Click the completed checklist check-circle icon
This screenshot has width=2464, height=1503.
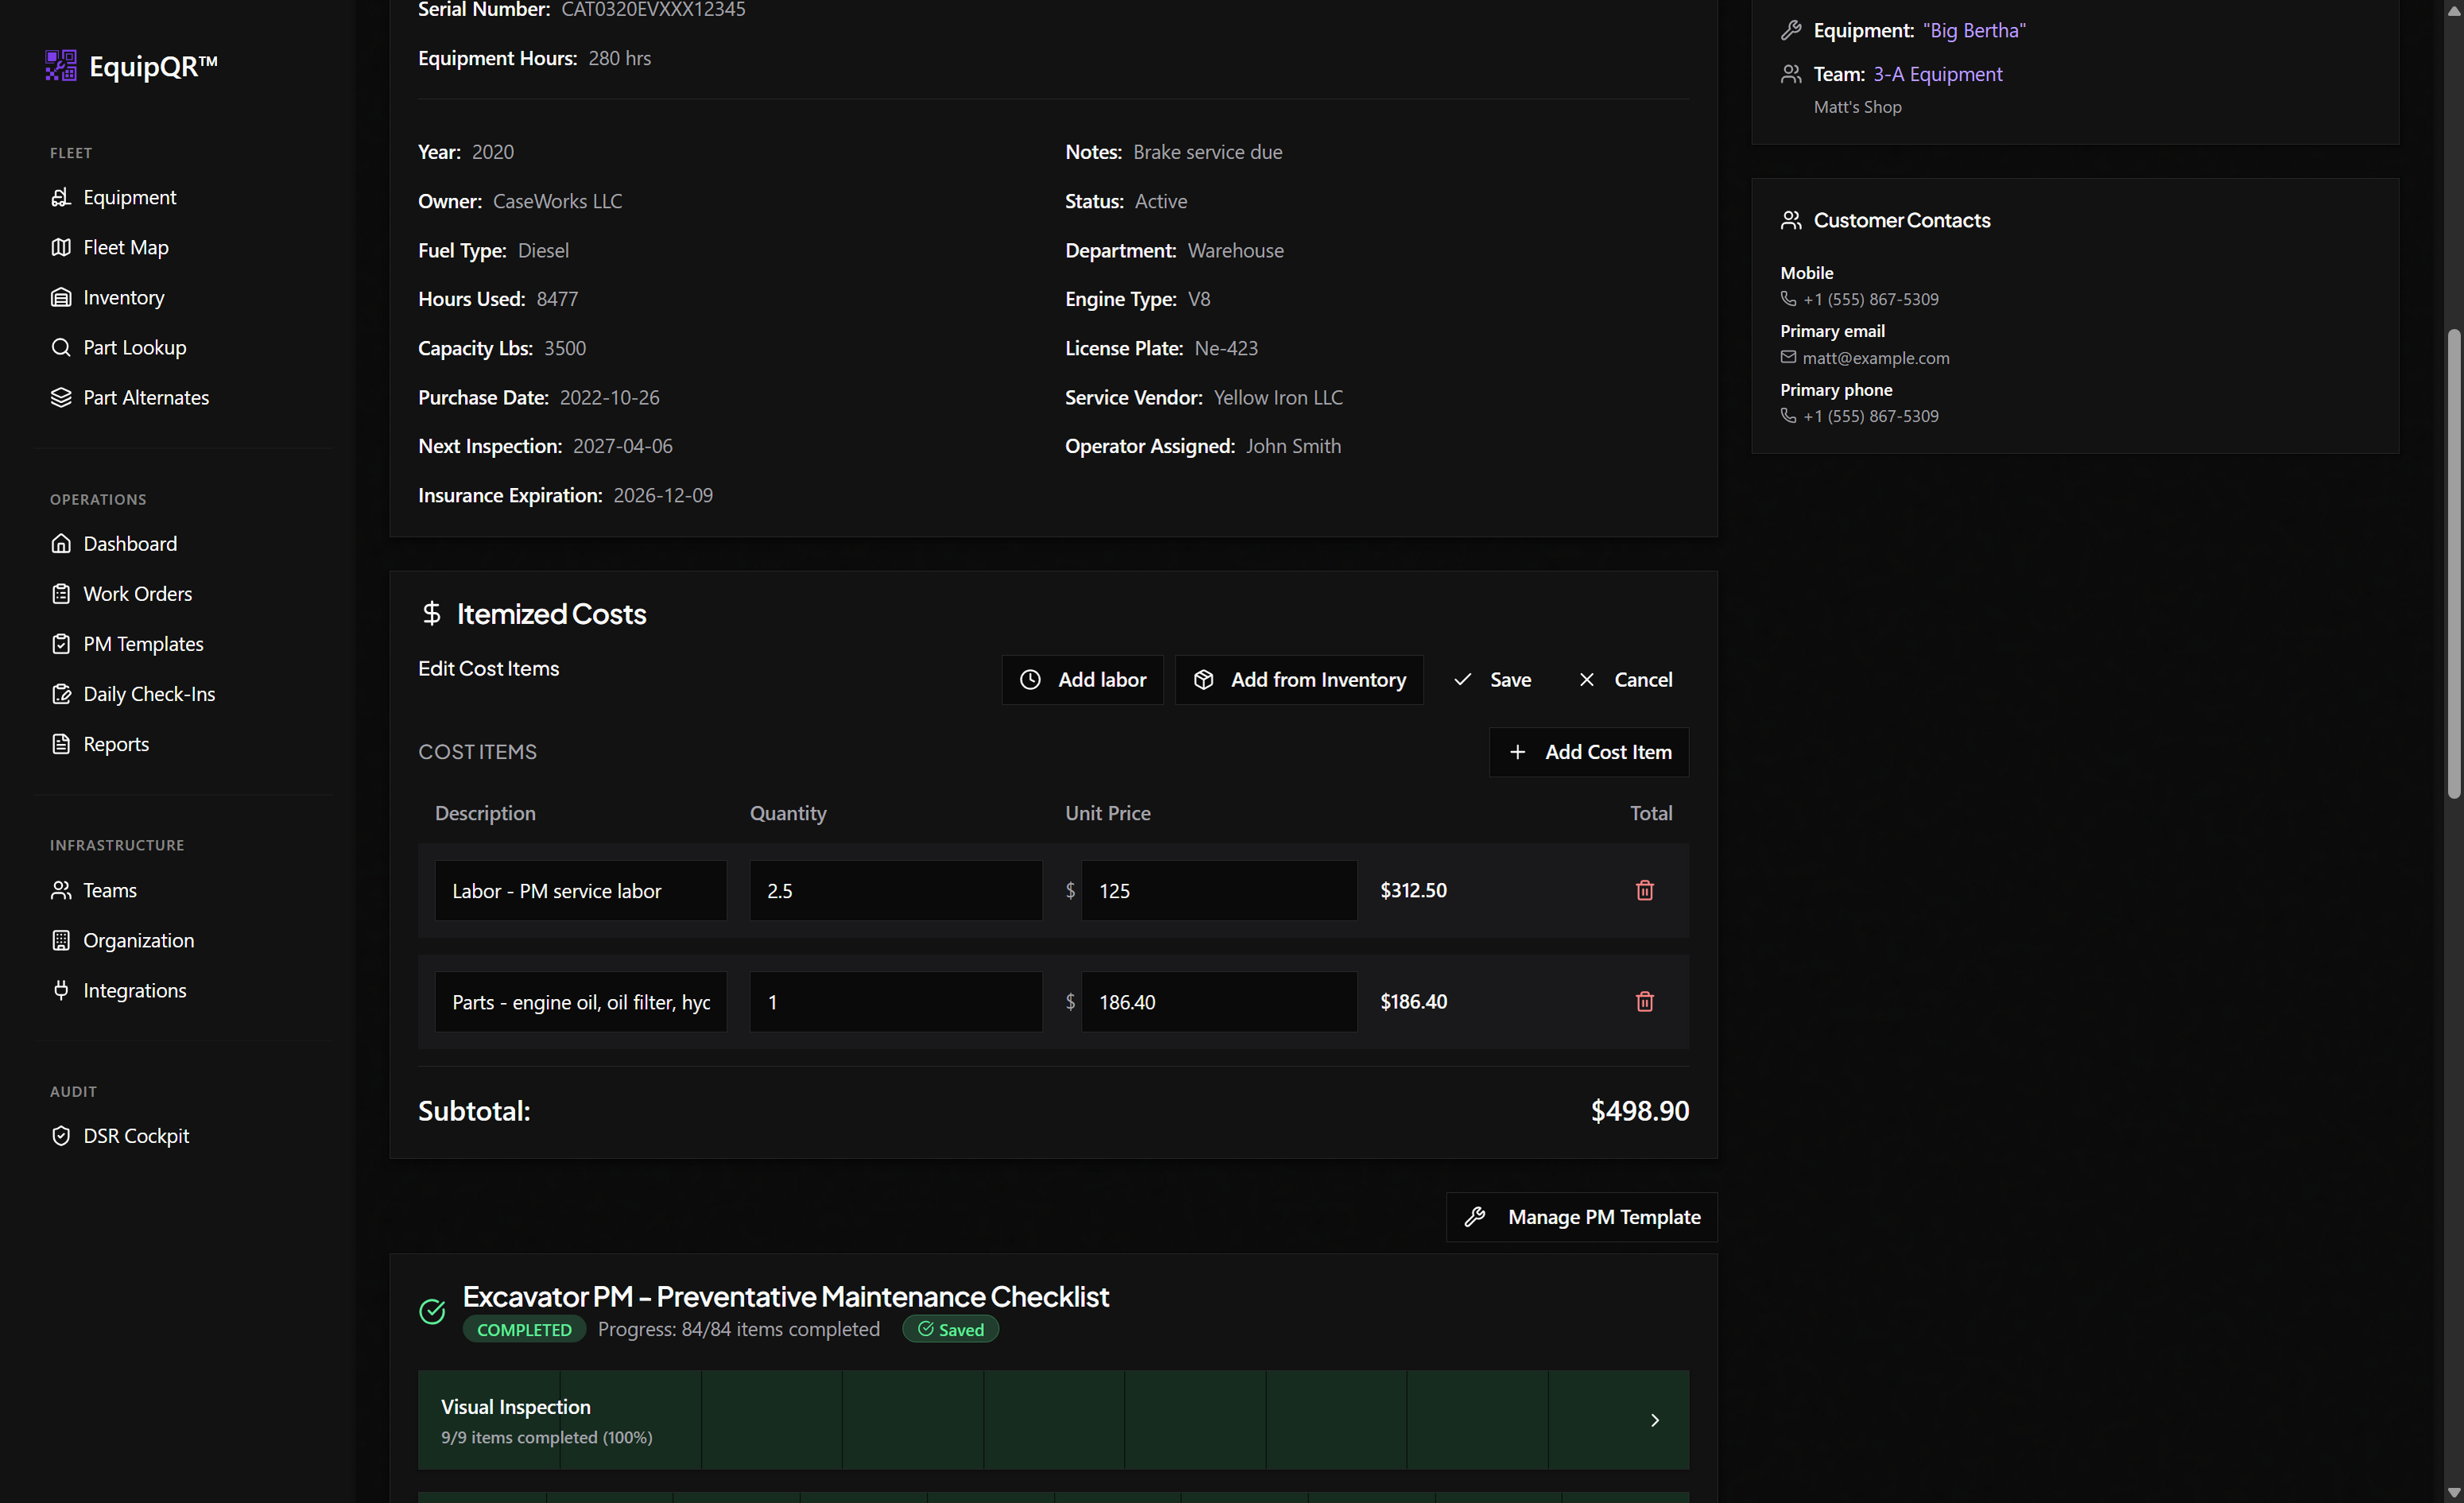(x=432, y=1311)
